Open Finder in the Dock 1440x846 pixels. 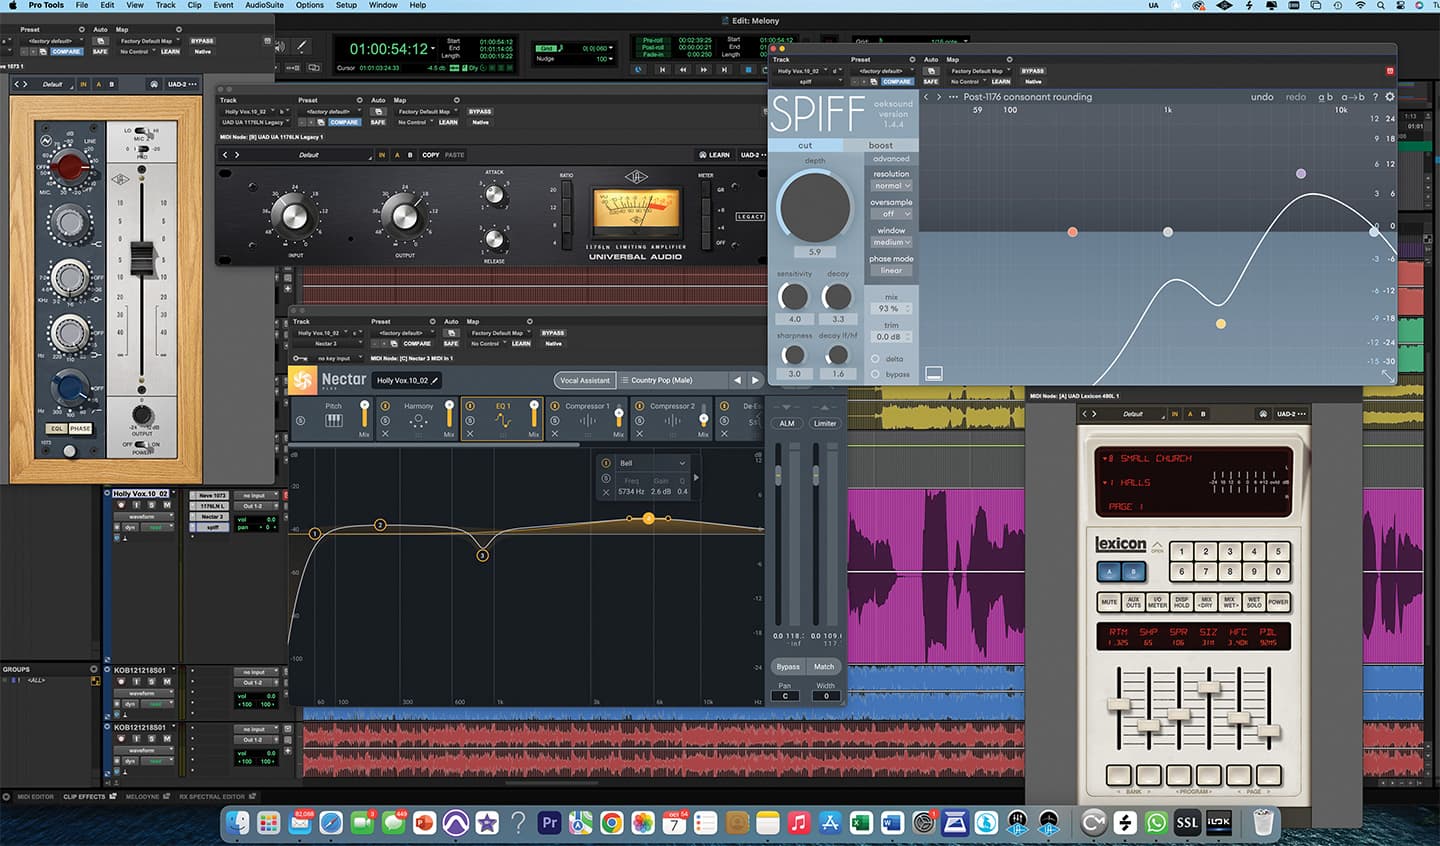pyautogui.click(x=238, y=823)
